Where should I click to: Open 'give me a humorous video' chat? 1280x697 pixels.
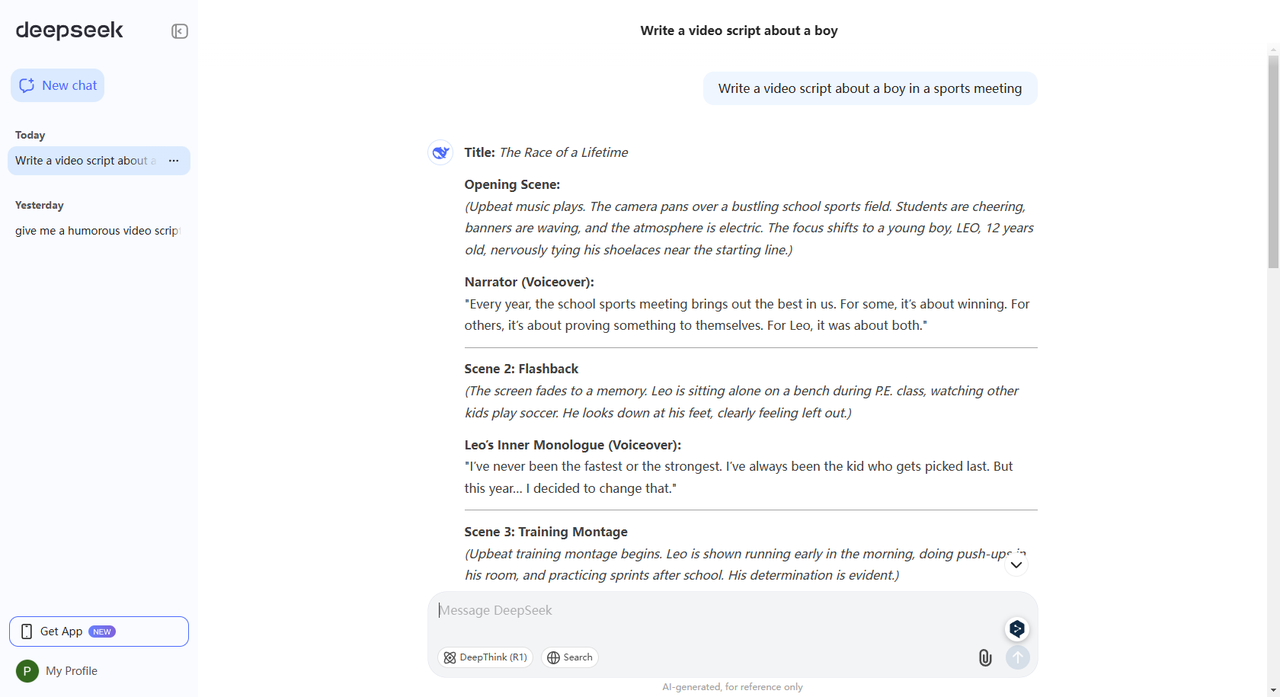(x=96, y=231)
